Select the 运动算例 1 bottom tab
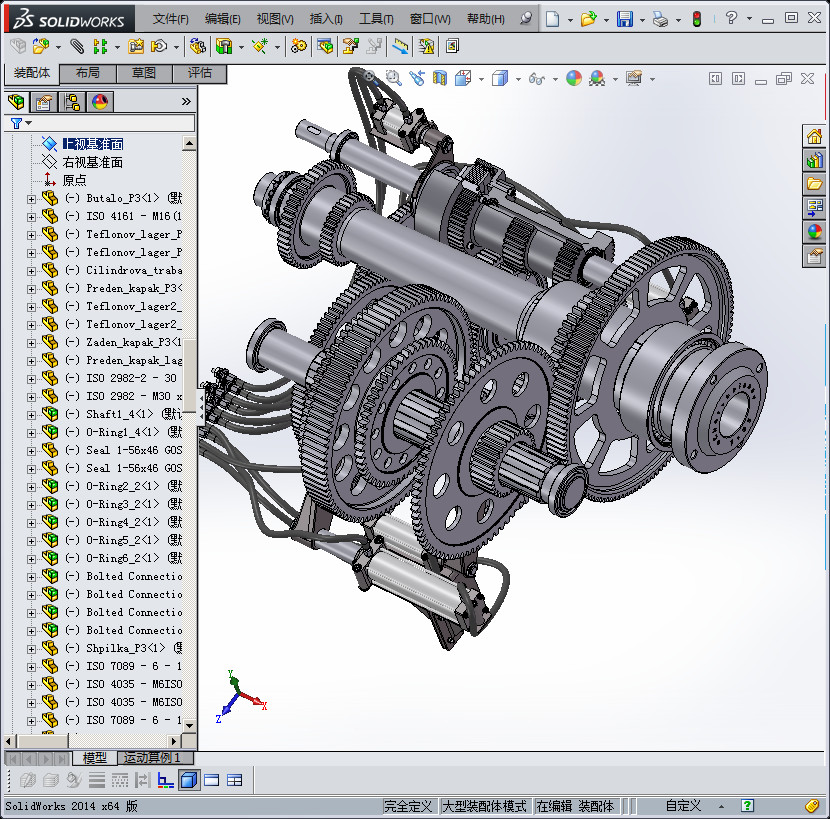The width and height of the screenshot is (830, 819). click(150, 758)
